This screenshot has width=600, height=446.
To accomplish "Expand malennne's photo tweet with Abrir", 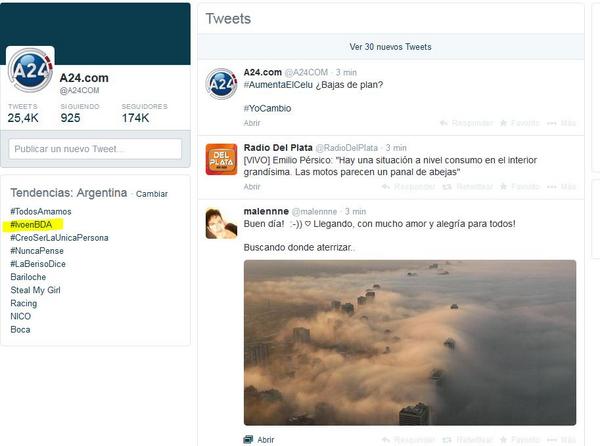I will click(x=265, y=439).
